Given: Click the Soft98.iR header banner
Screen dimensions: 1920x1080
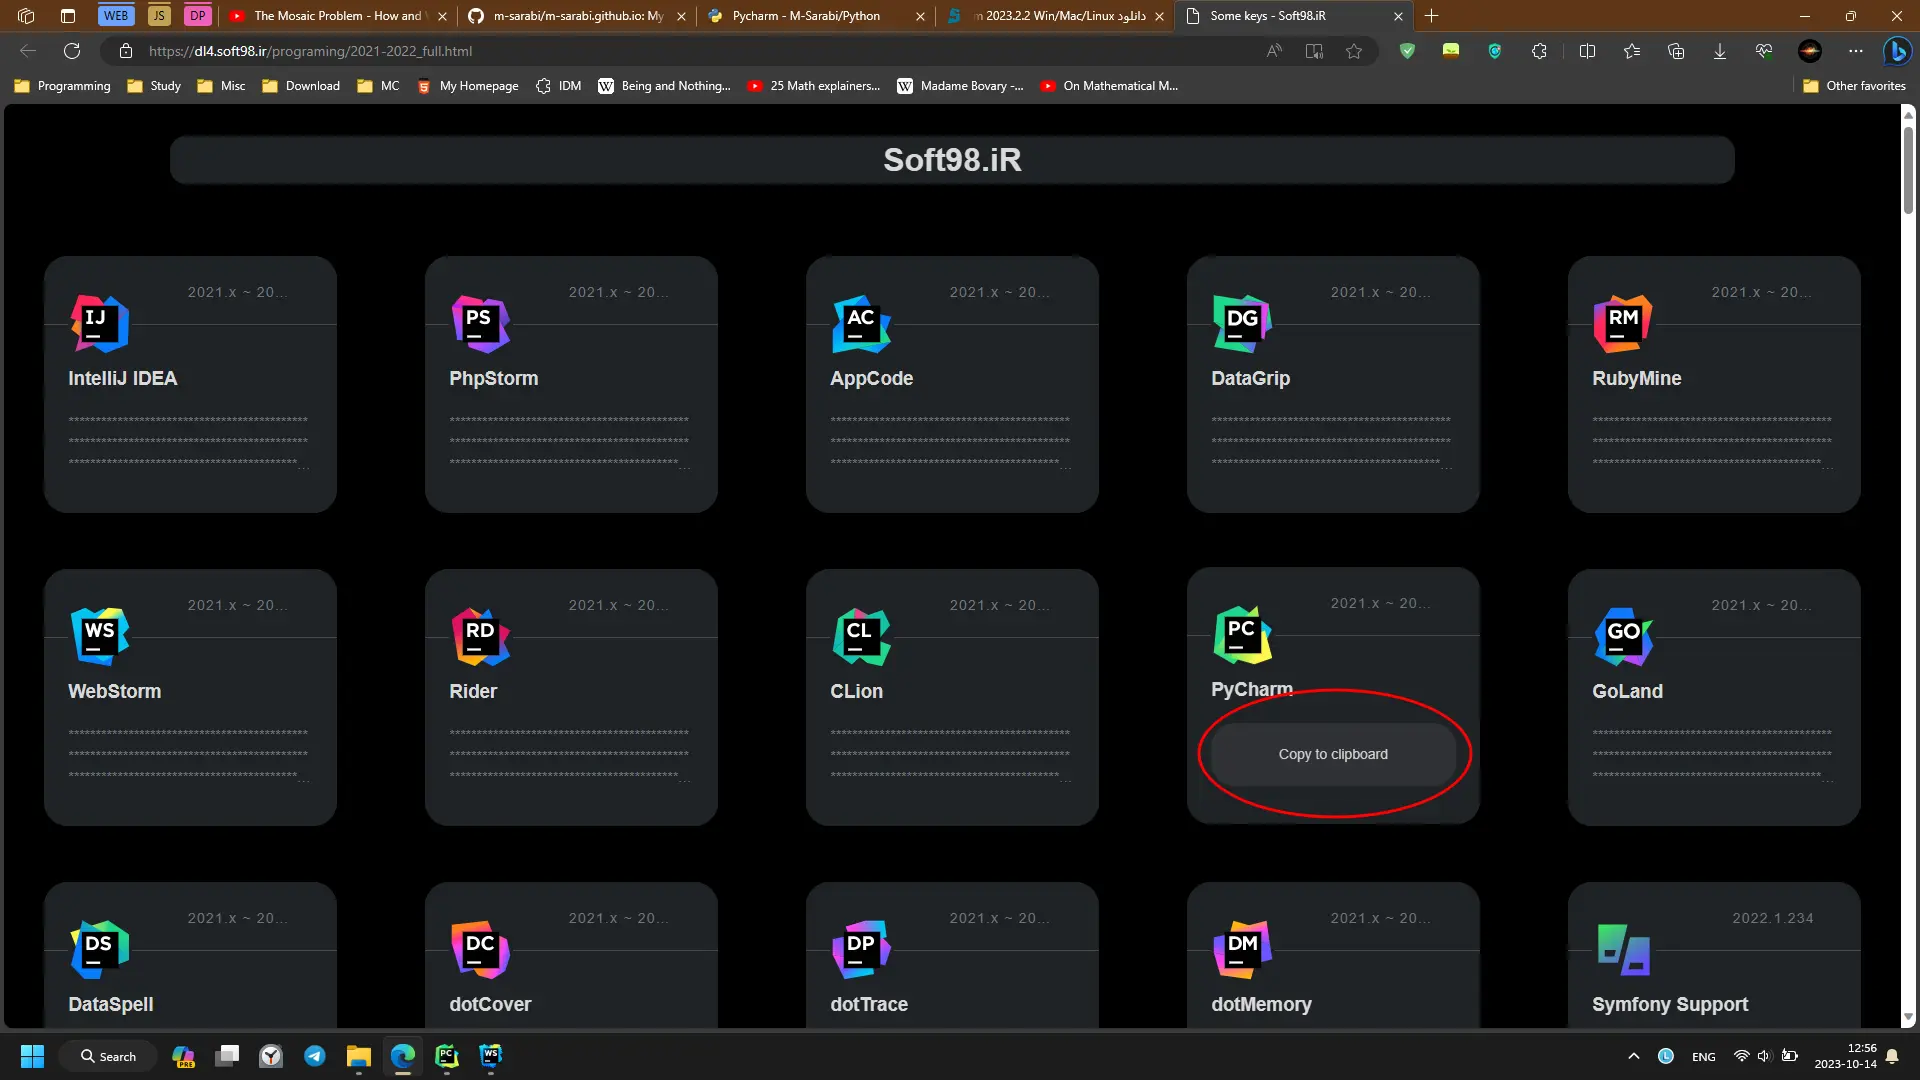Looking at the screenshot, I should point(951,160).
